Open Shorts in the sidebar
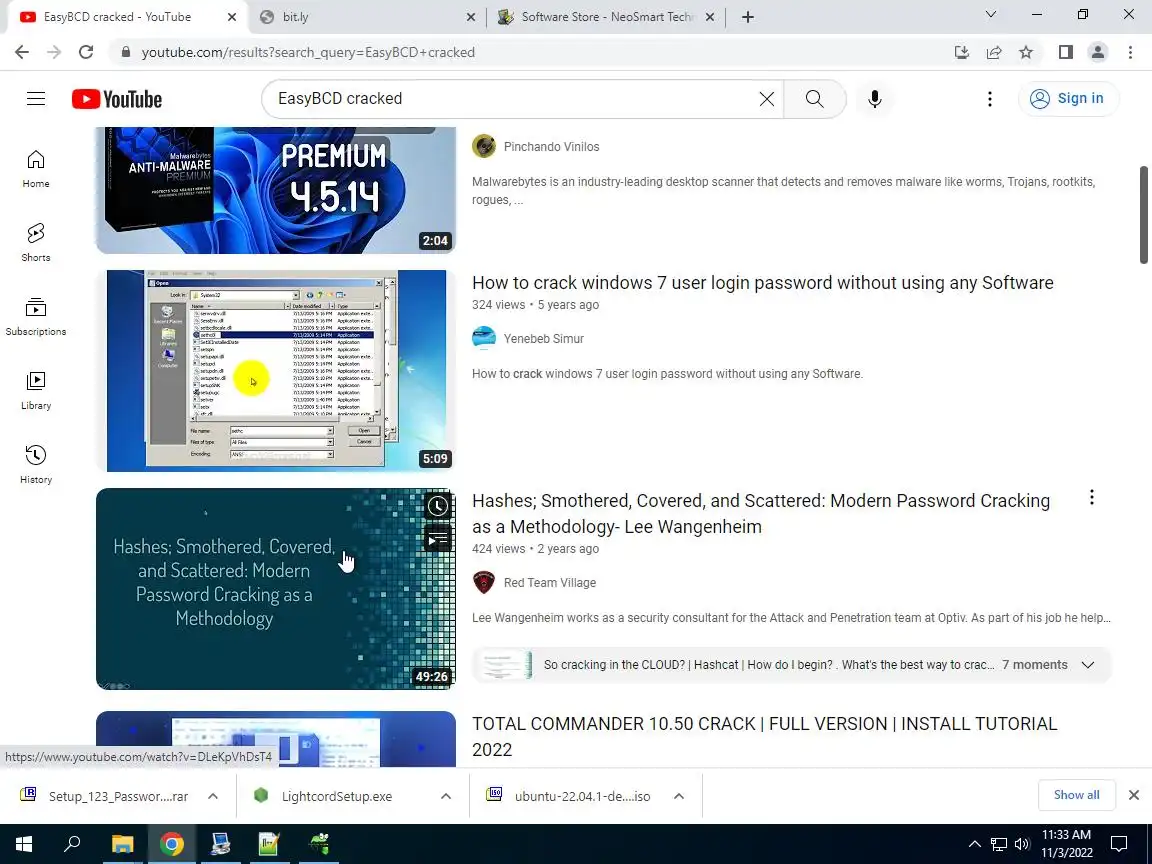The height and width of the screenshot is (864, 1152). tap(35, 242)
